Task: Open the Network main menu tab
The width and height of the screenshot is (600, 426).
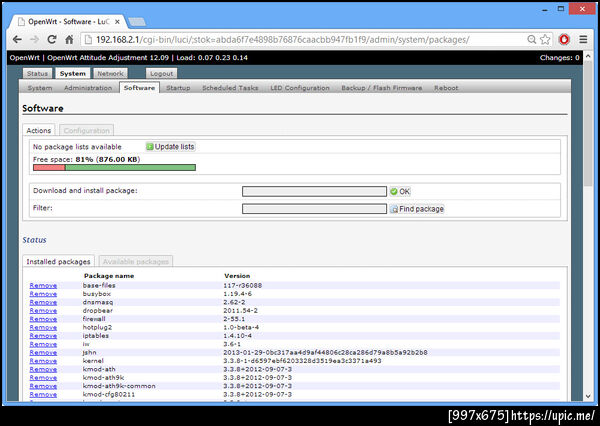Action: pos(110,73)
